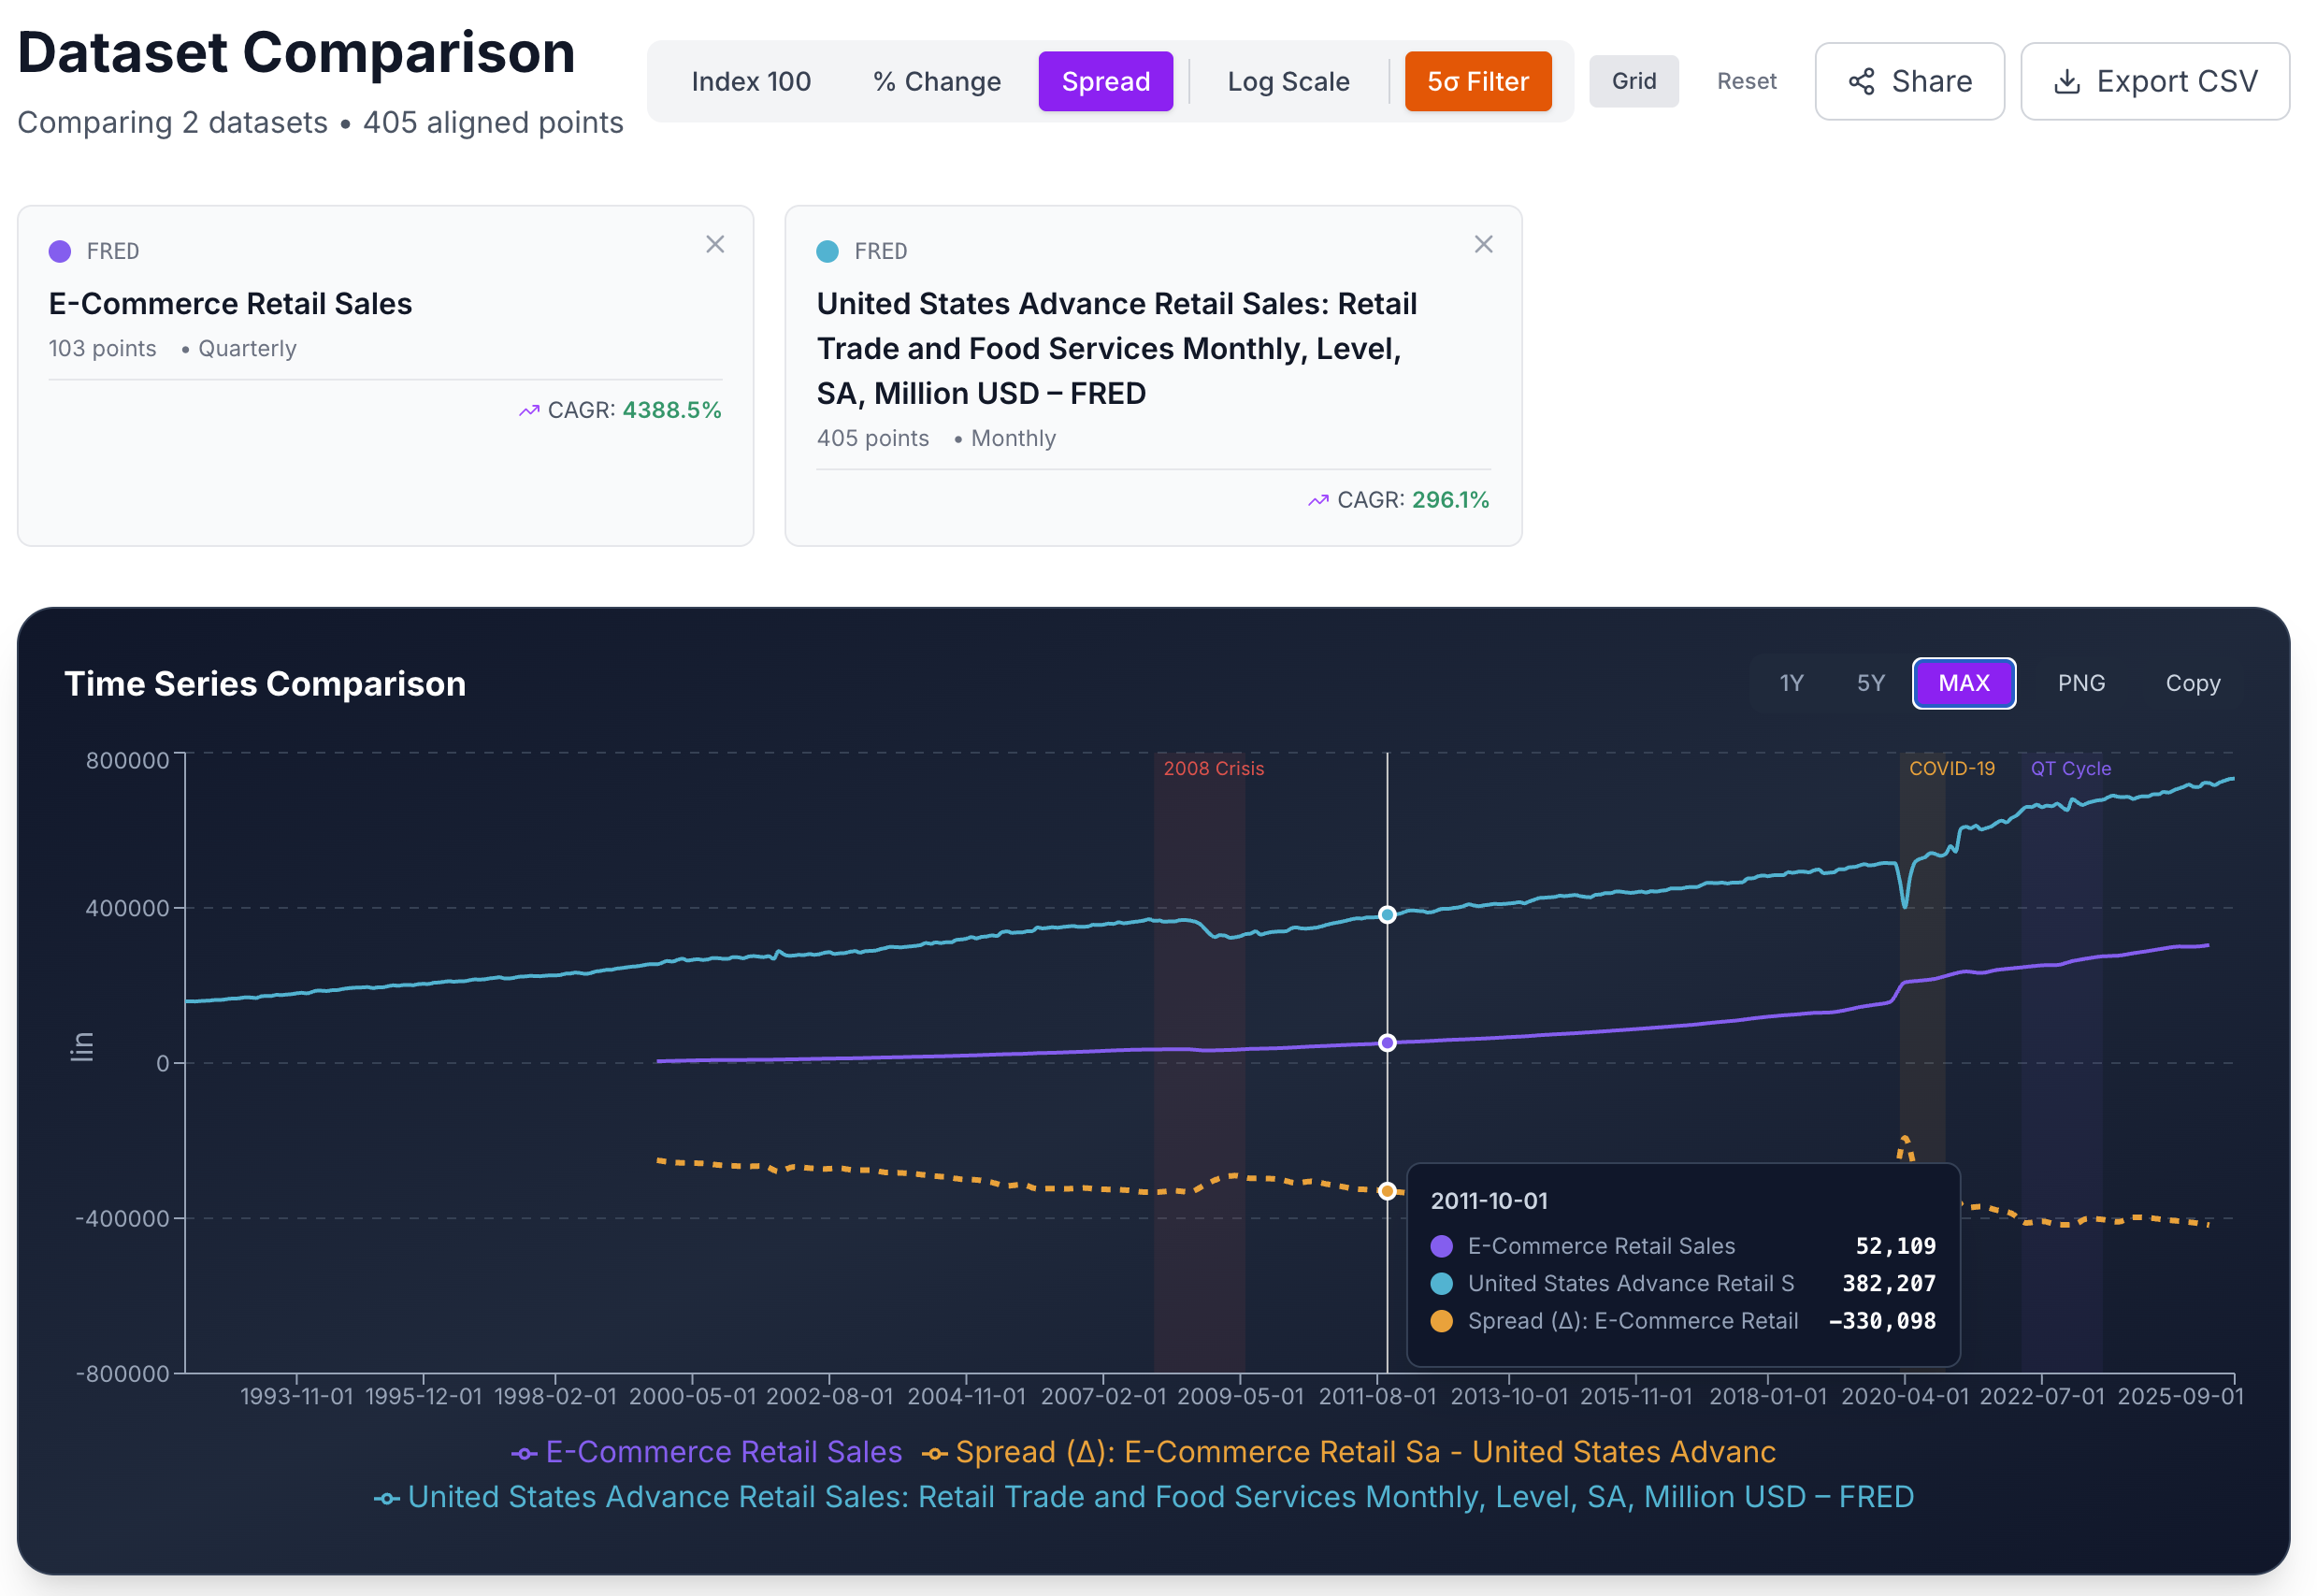Hide the E-Commerce Retail Sales legend series
The height and width of the screenshot is (1596, 2317).
(x=722, y=1451)
